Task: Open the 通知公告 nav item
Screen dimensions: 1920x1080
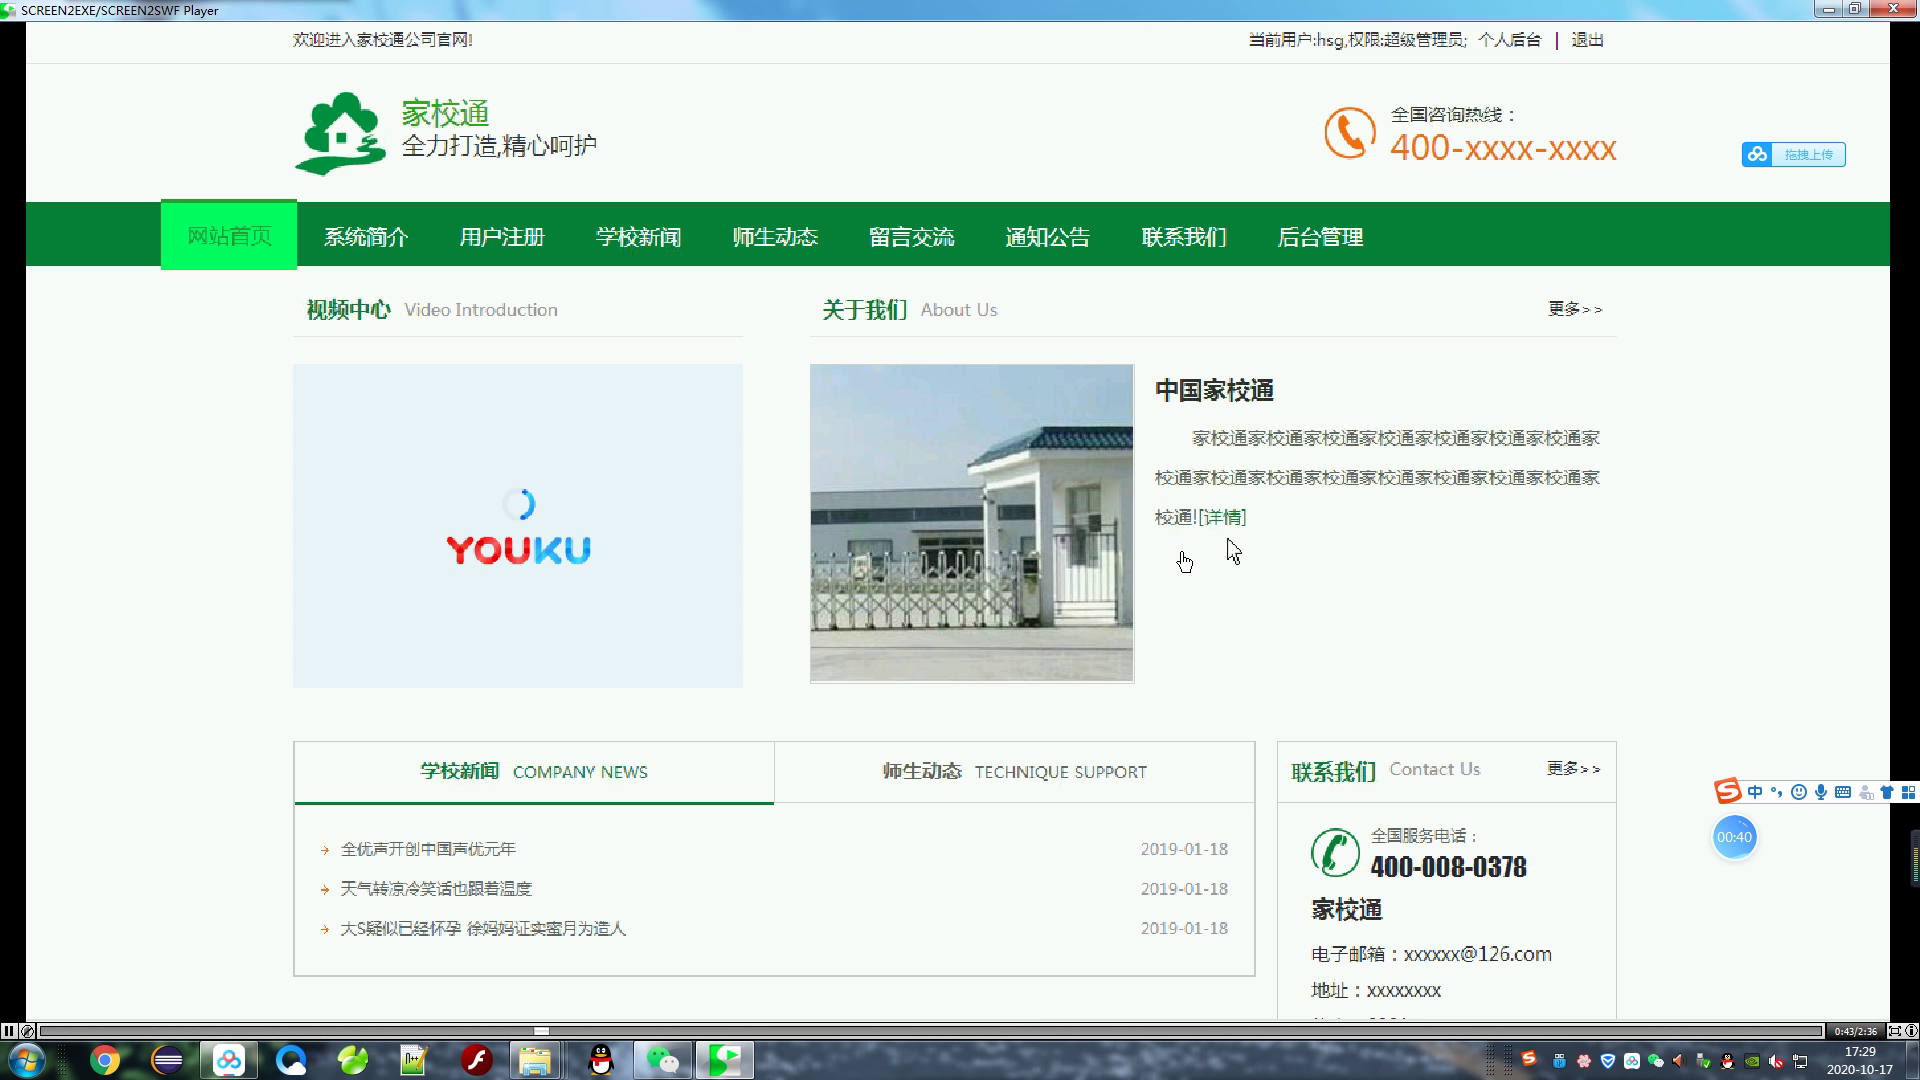Action: coord(1047,237)
